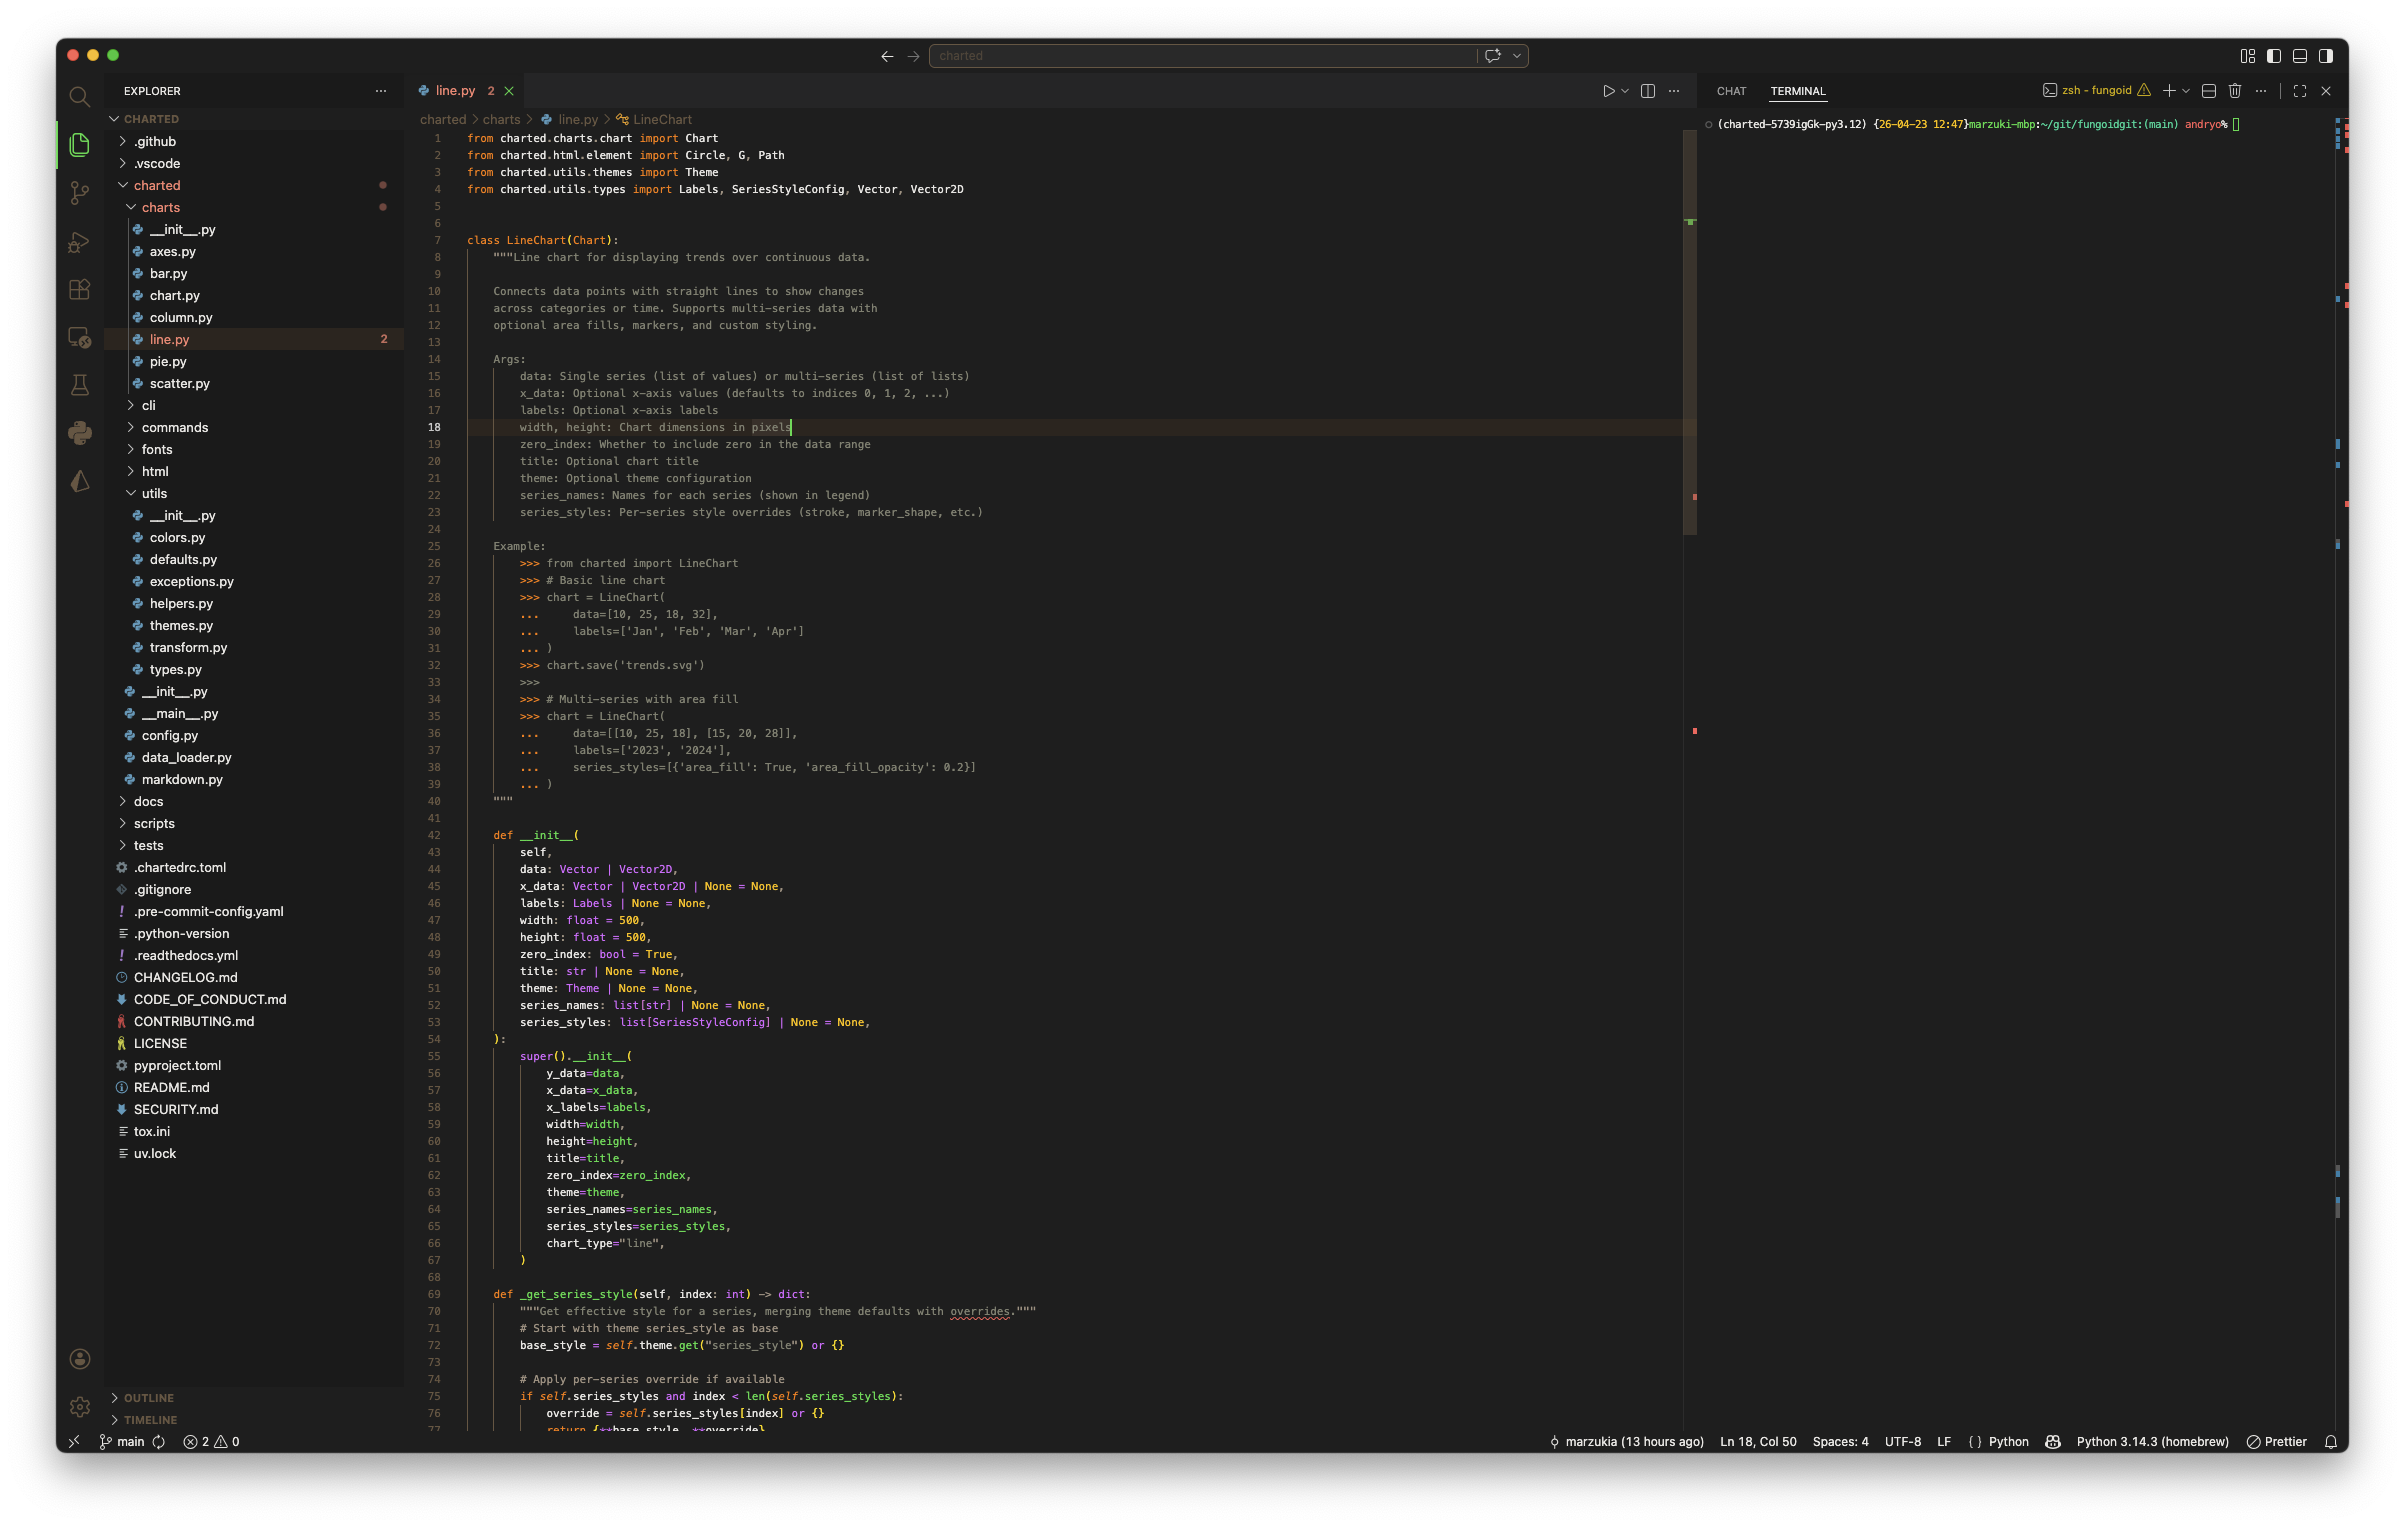Open the Python view in the activity bar
The height and width of the screenshot is (1527, 2405).
tap(79, 432)
